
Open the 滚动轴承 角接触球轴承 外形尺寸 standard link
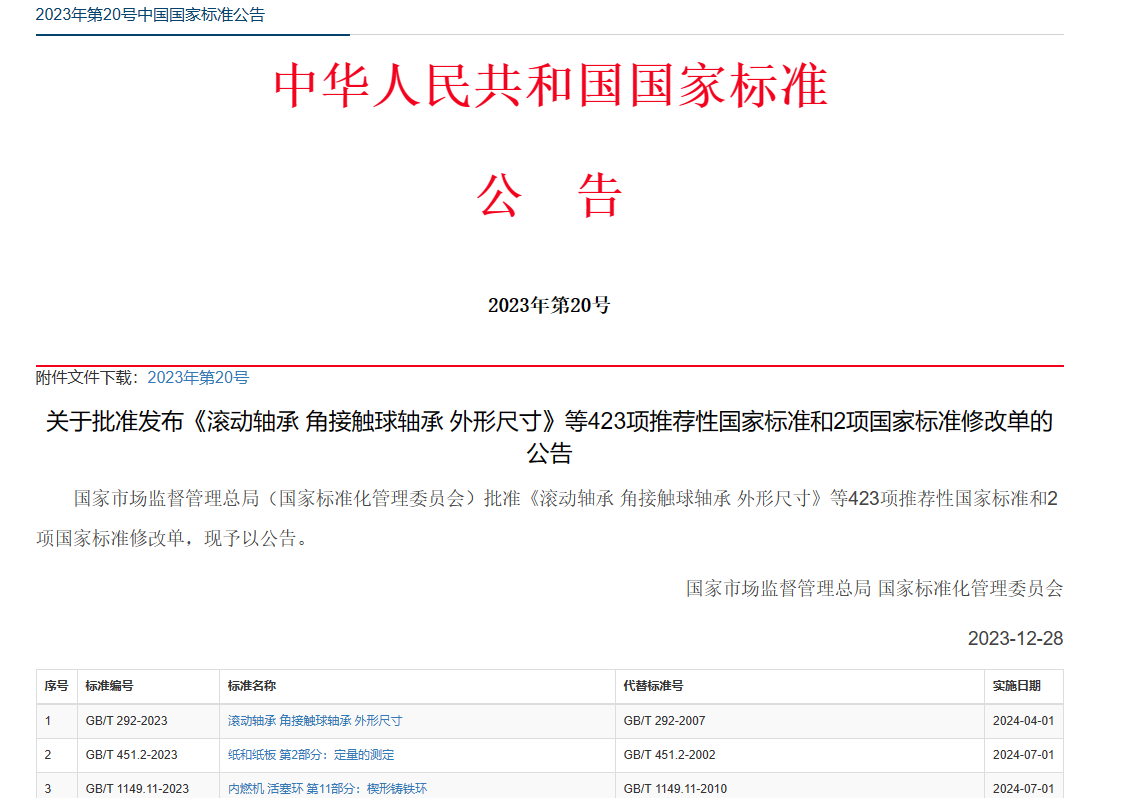(x=314, y=720)
